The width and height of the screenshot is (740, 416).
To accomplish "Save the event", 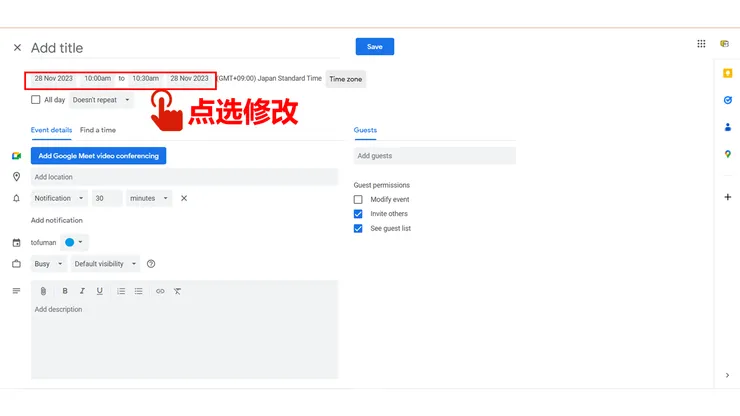I will coord(375,47).
